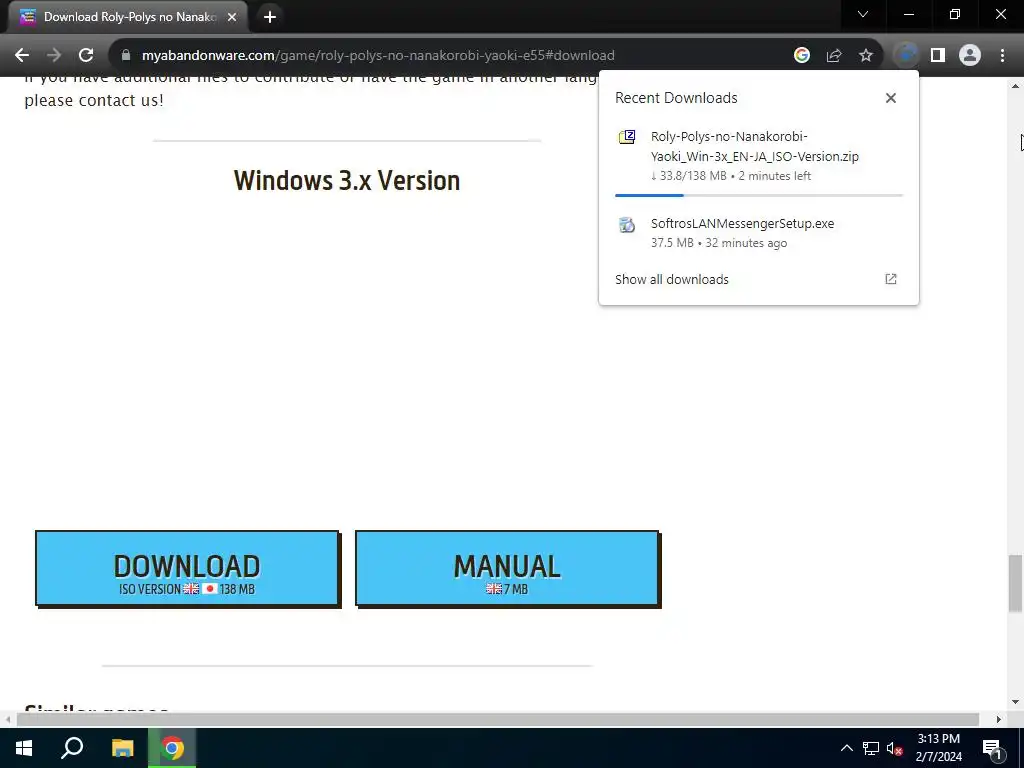
Task: Open the tab search chevron
Action: pos(863,14)
